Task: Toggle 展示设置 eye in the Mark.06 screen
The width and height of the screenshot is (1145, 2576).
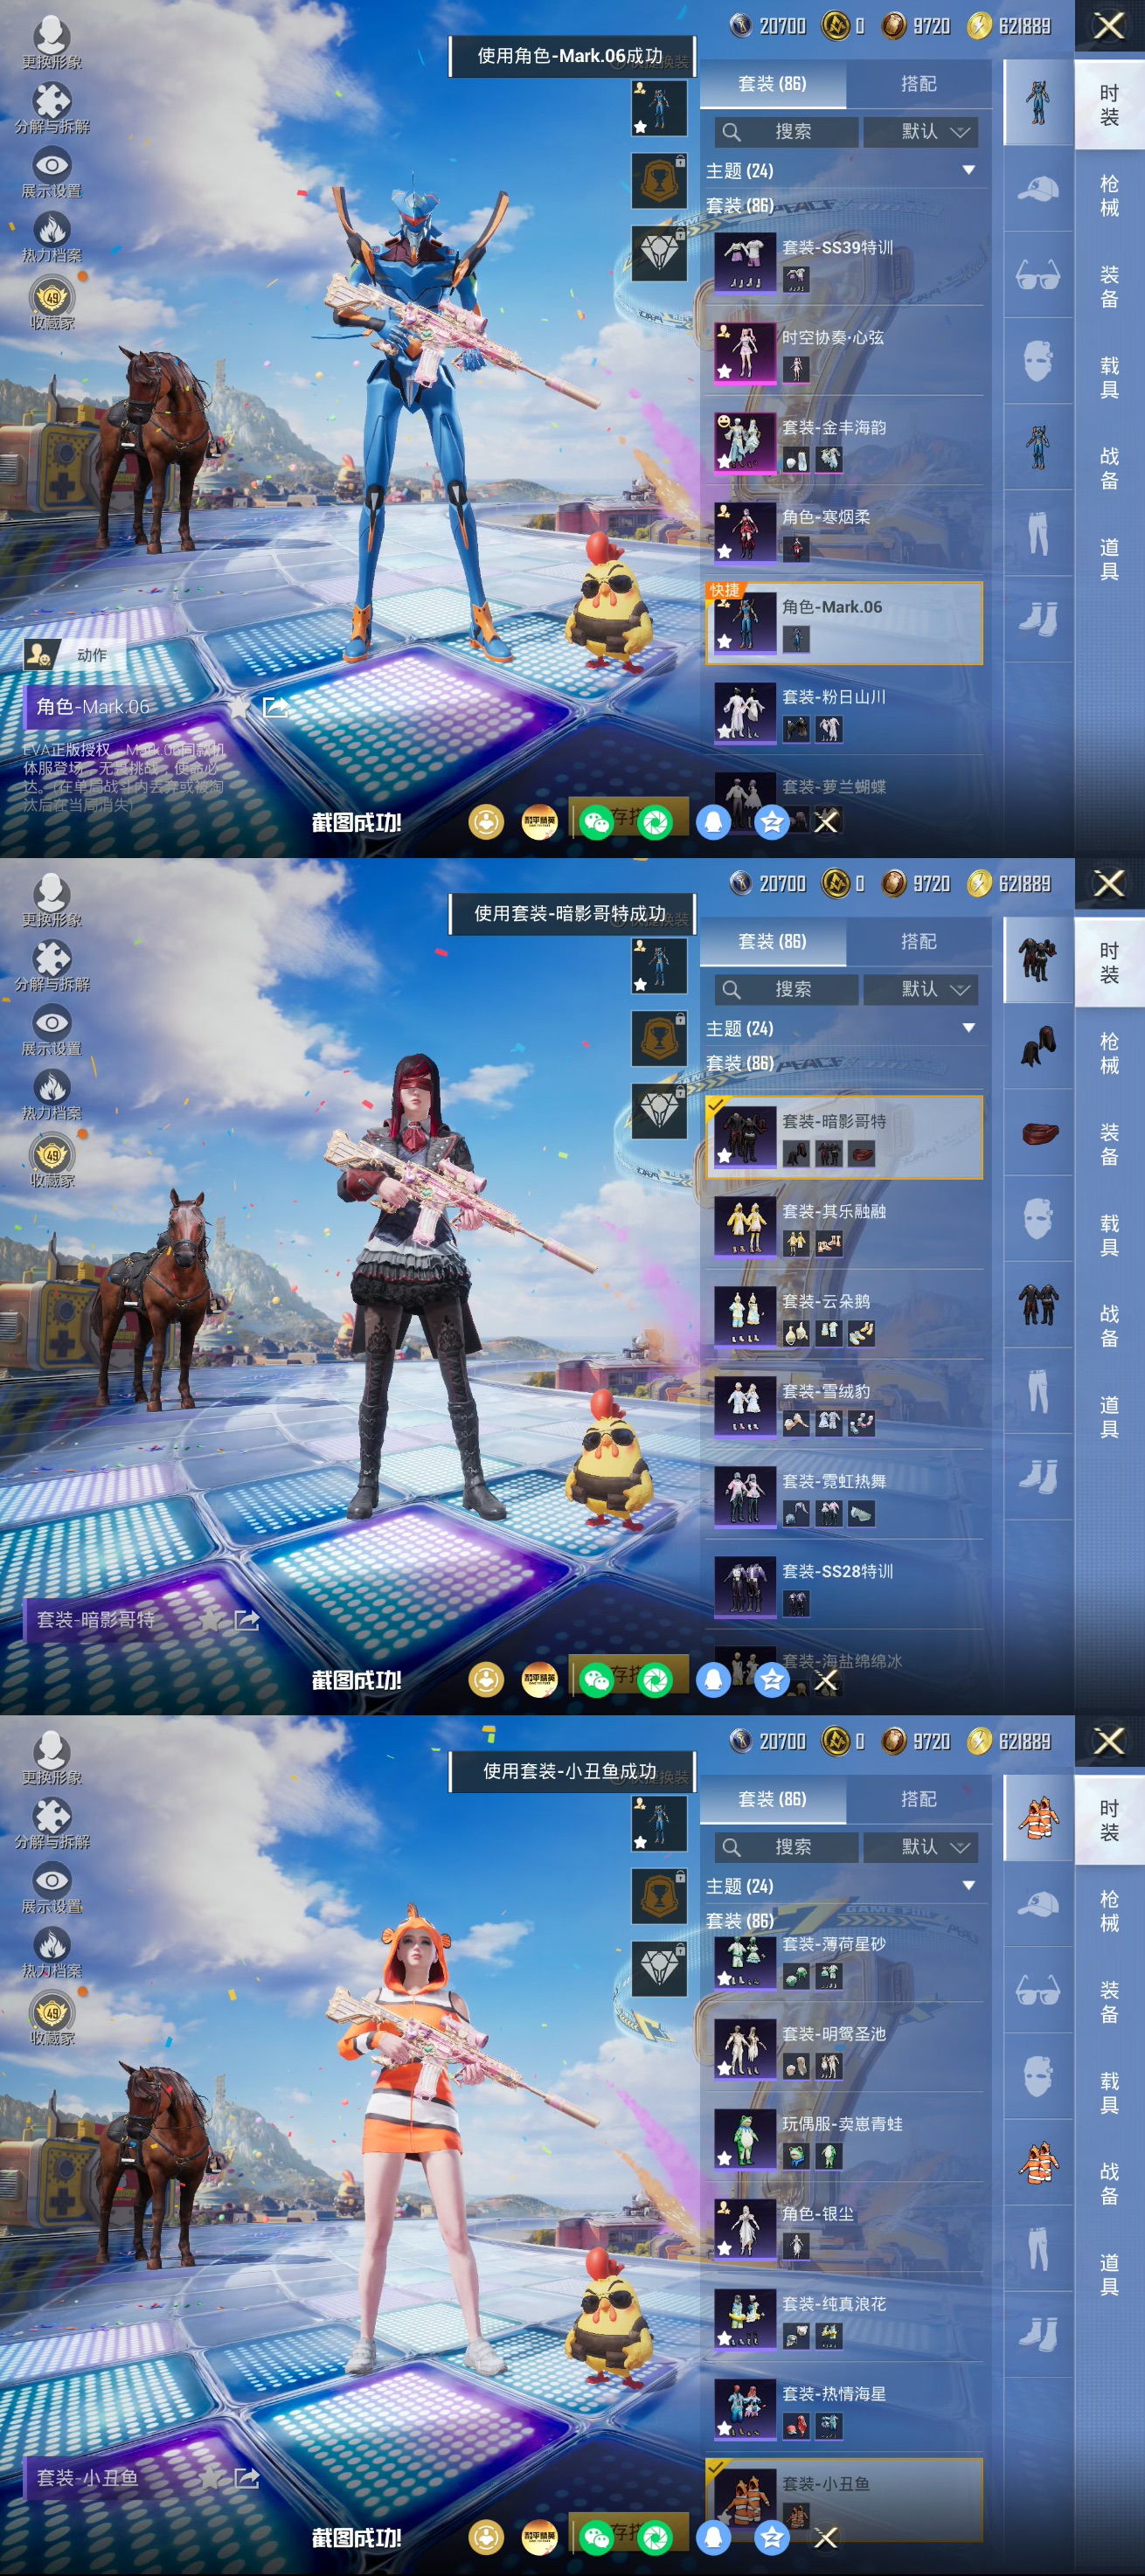Action: [x=52, y=165]
